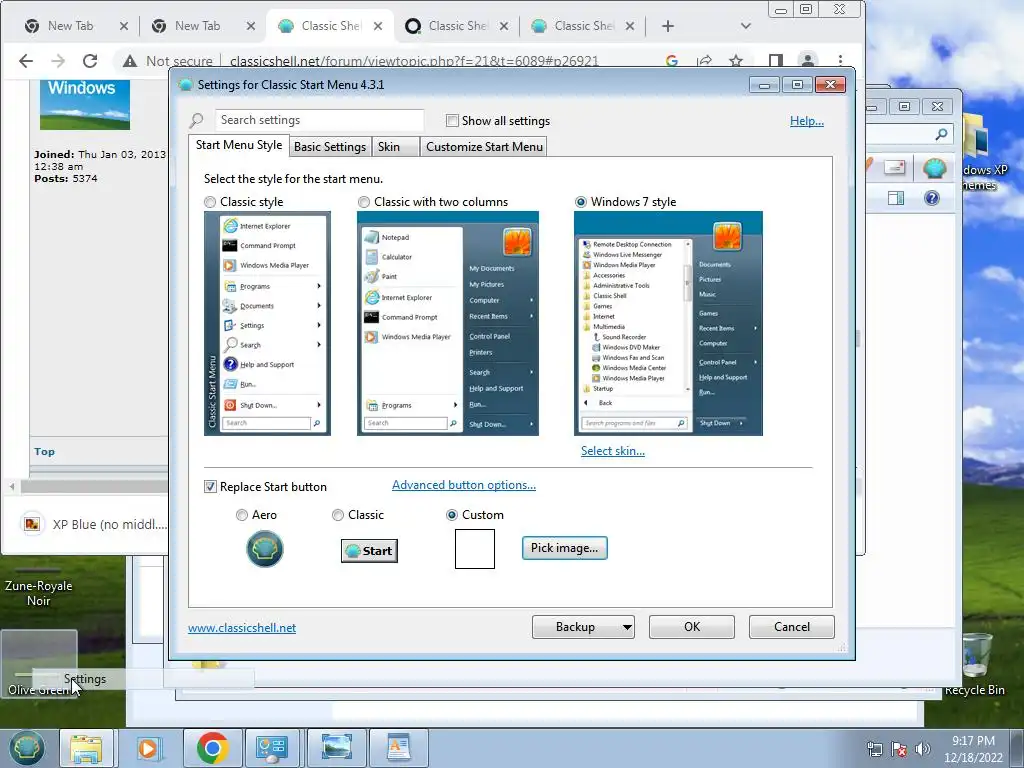Click the Action Center flag tray icon
Viewport: 1024px width, 768px height.
899,749
